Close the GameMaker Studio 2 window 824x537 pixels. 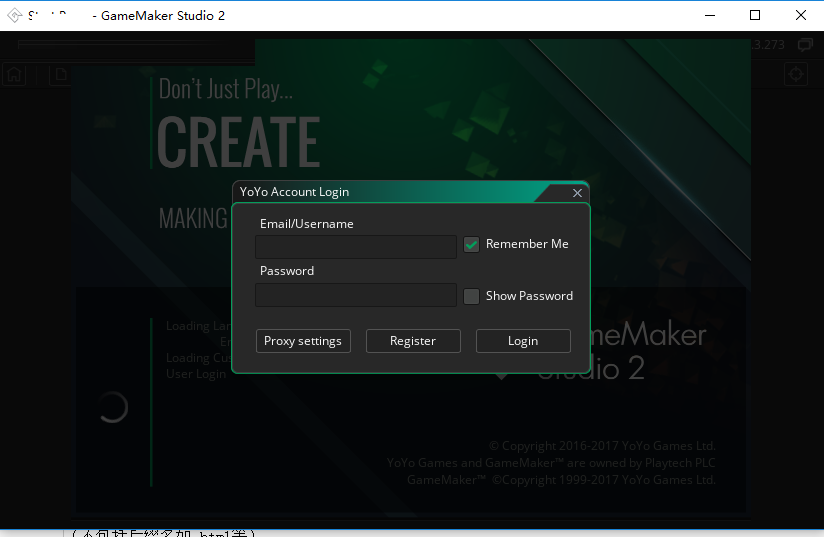800,15
